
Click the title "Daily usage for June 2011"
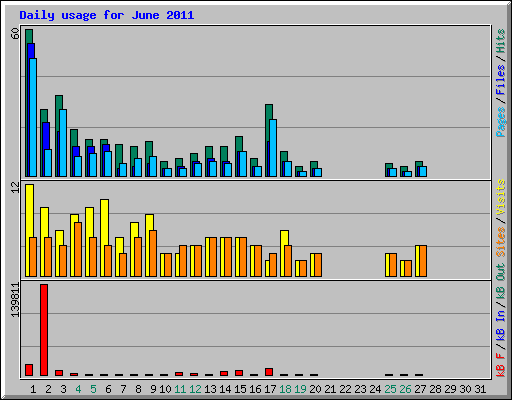pos(107,15)
